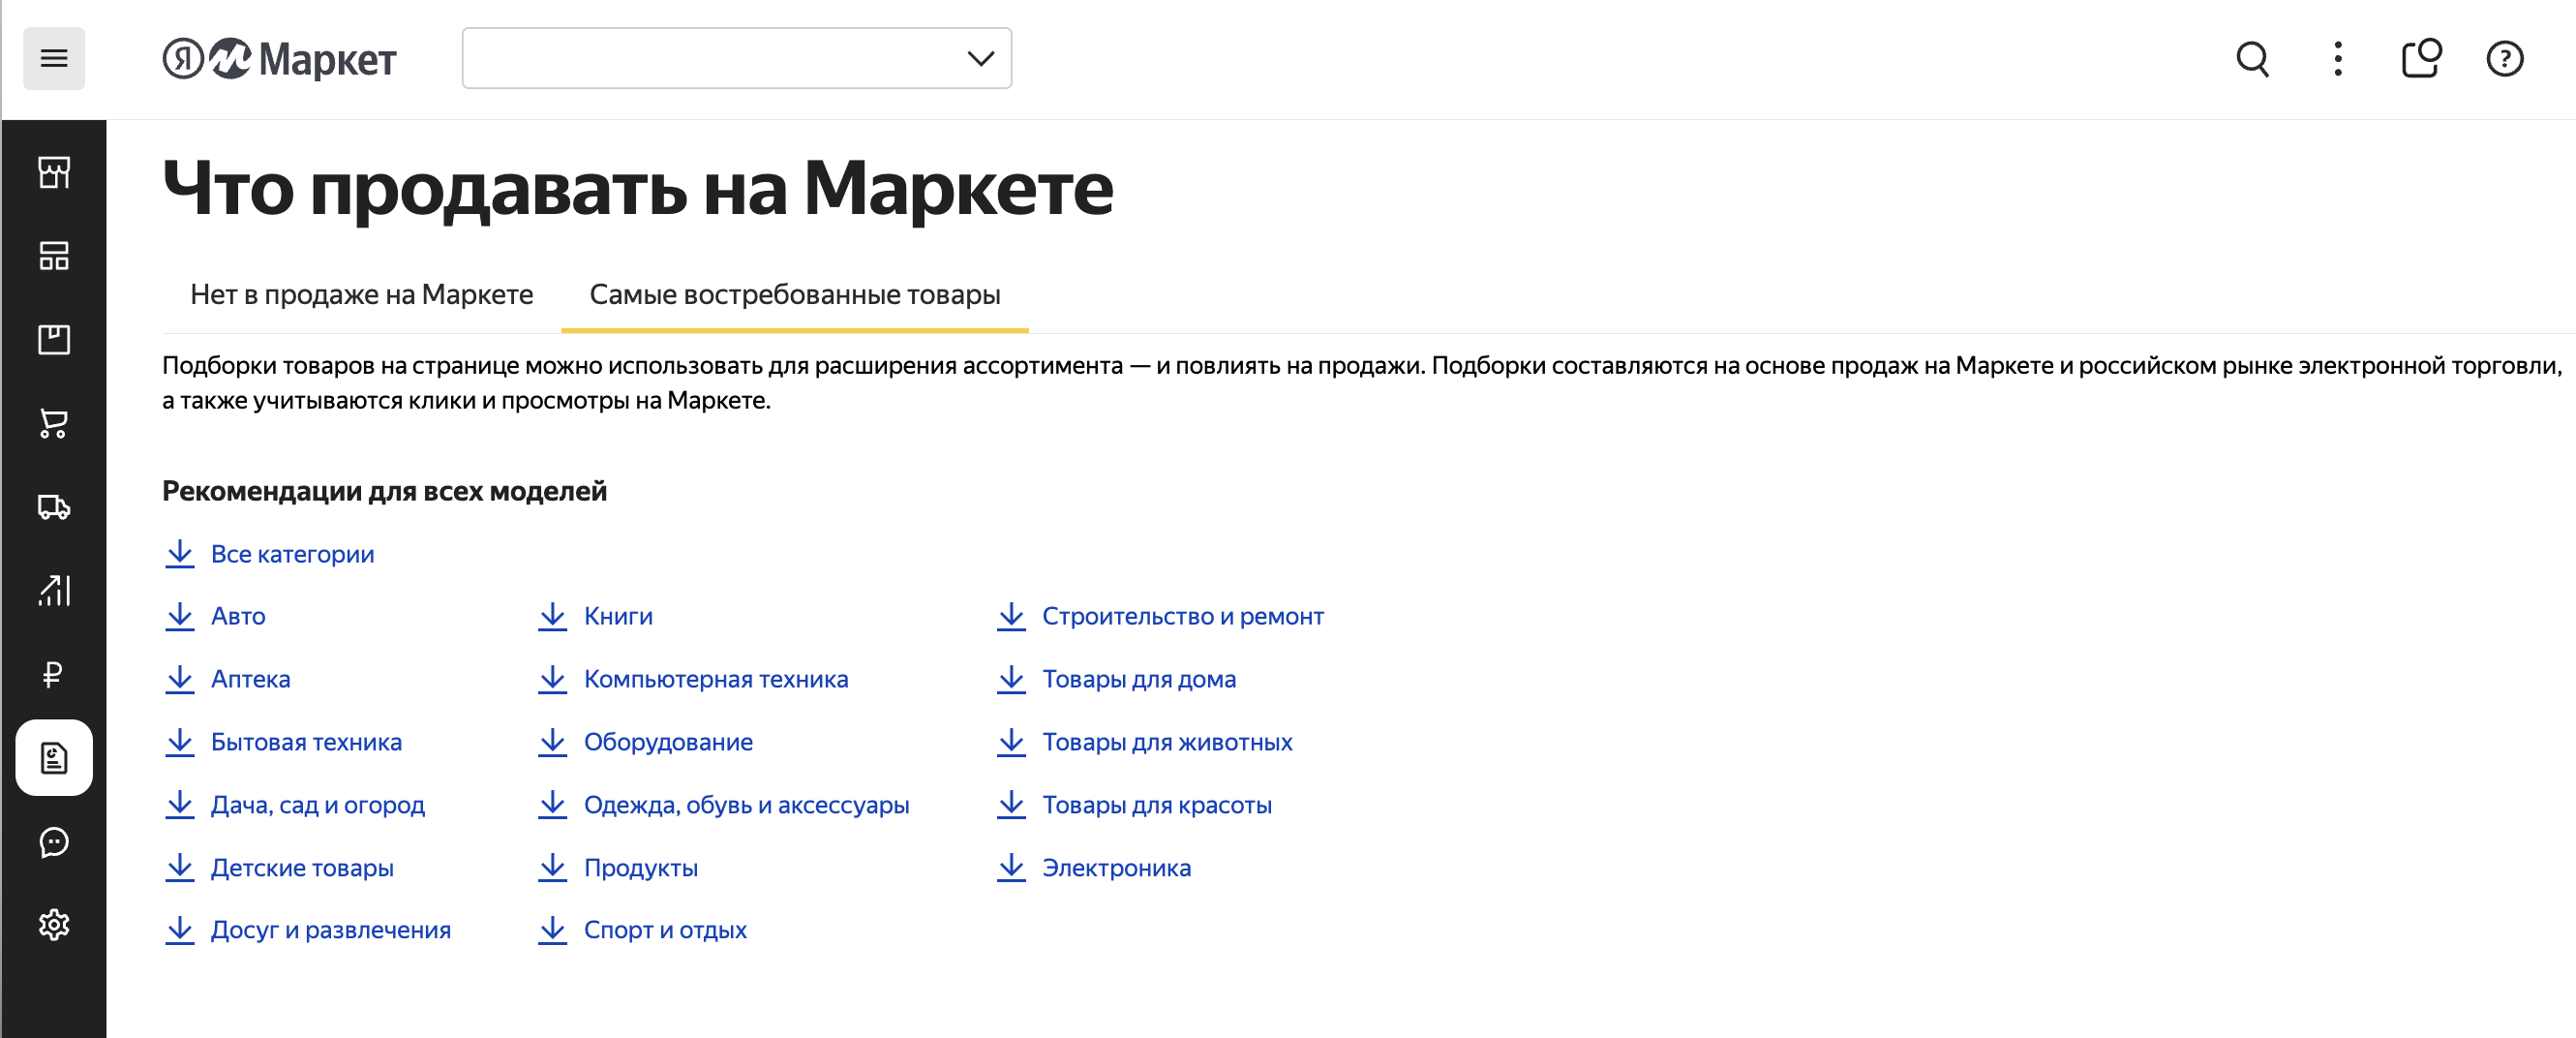The image size is (2576, 1038).
Task: Click the page title 'Что продавать на Маркете'
Action: (638, 188)
